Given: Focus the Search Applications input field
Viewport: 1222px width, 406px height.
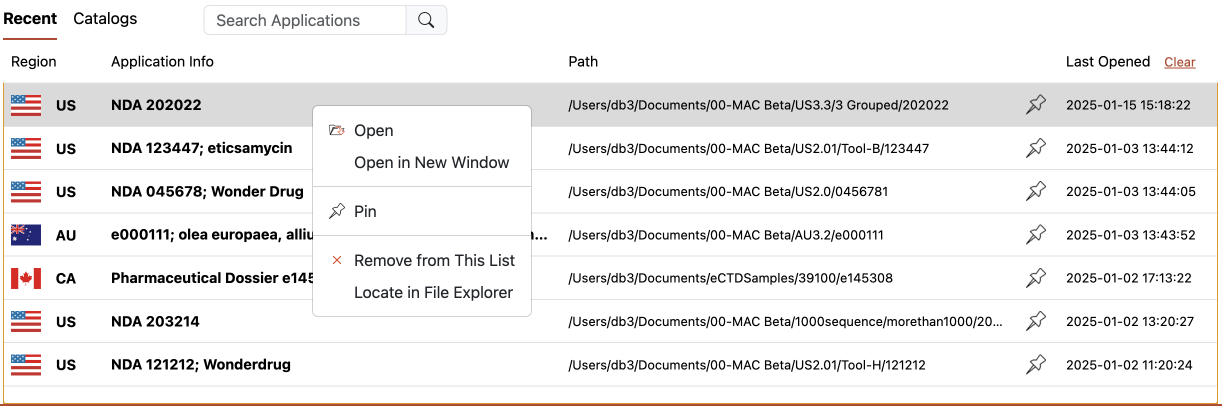Looking at the screenshot, I should click(x=305, y=20).
